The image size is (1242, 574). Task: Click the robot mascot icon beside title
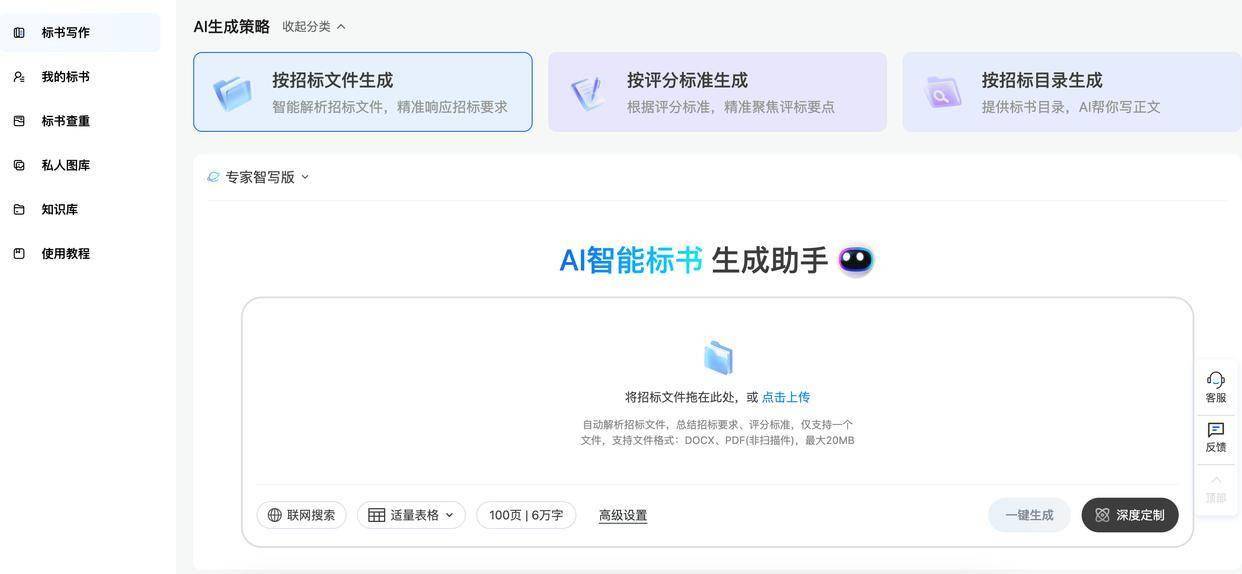click(x=855, y=261)
